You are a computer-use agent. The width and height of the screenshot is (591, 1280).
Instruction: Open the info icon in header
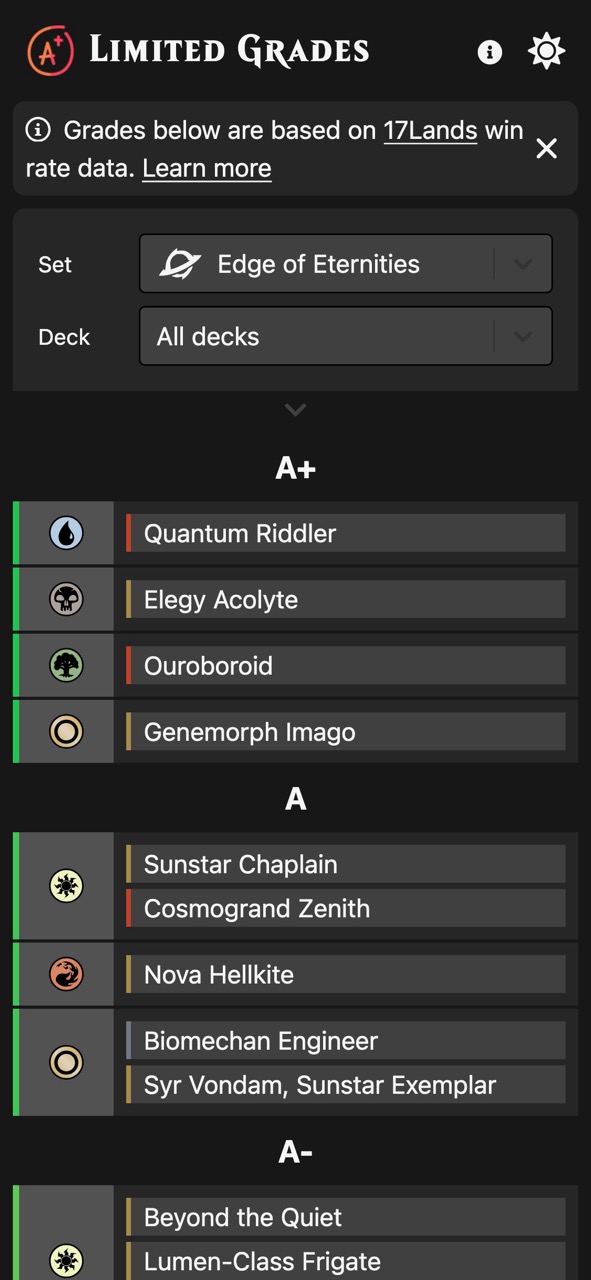coord(490,52)
